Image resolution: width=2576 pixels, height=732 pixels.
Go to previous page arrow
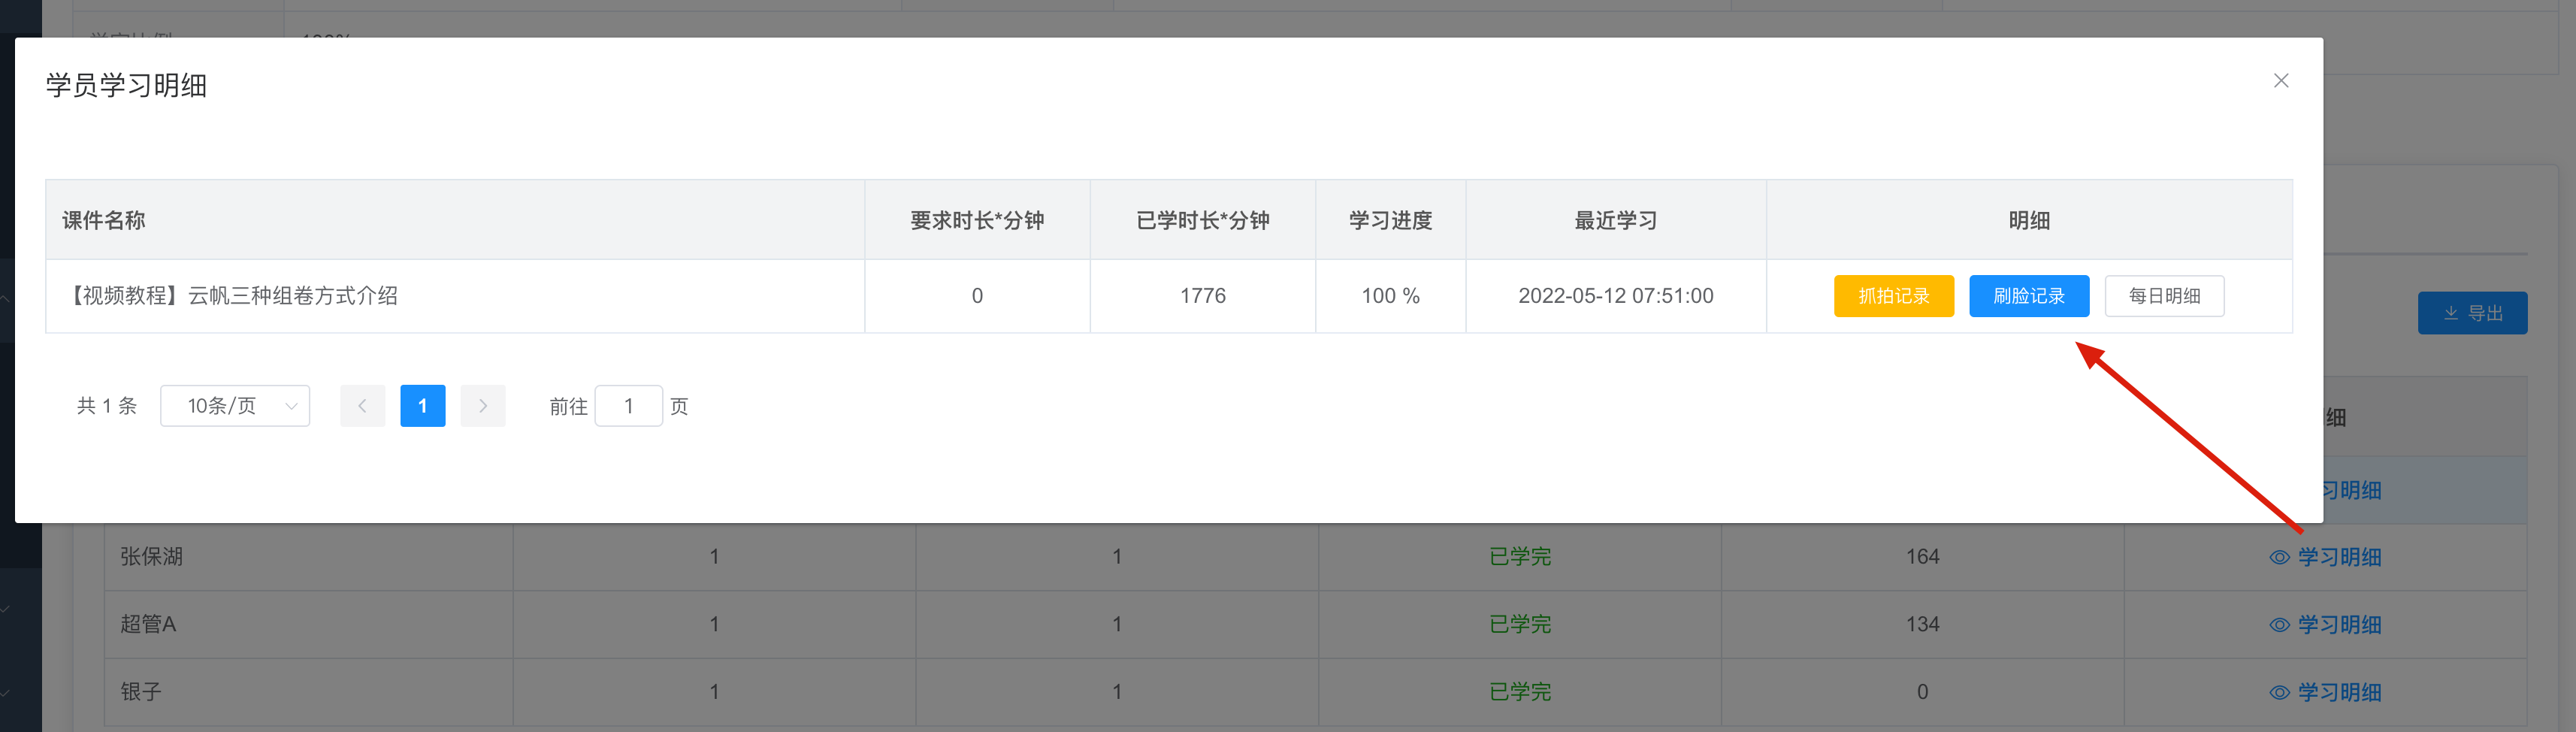362,406
